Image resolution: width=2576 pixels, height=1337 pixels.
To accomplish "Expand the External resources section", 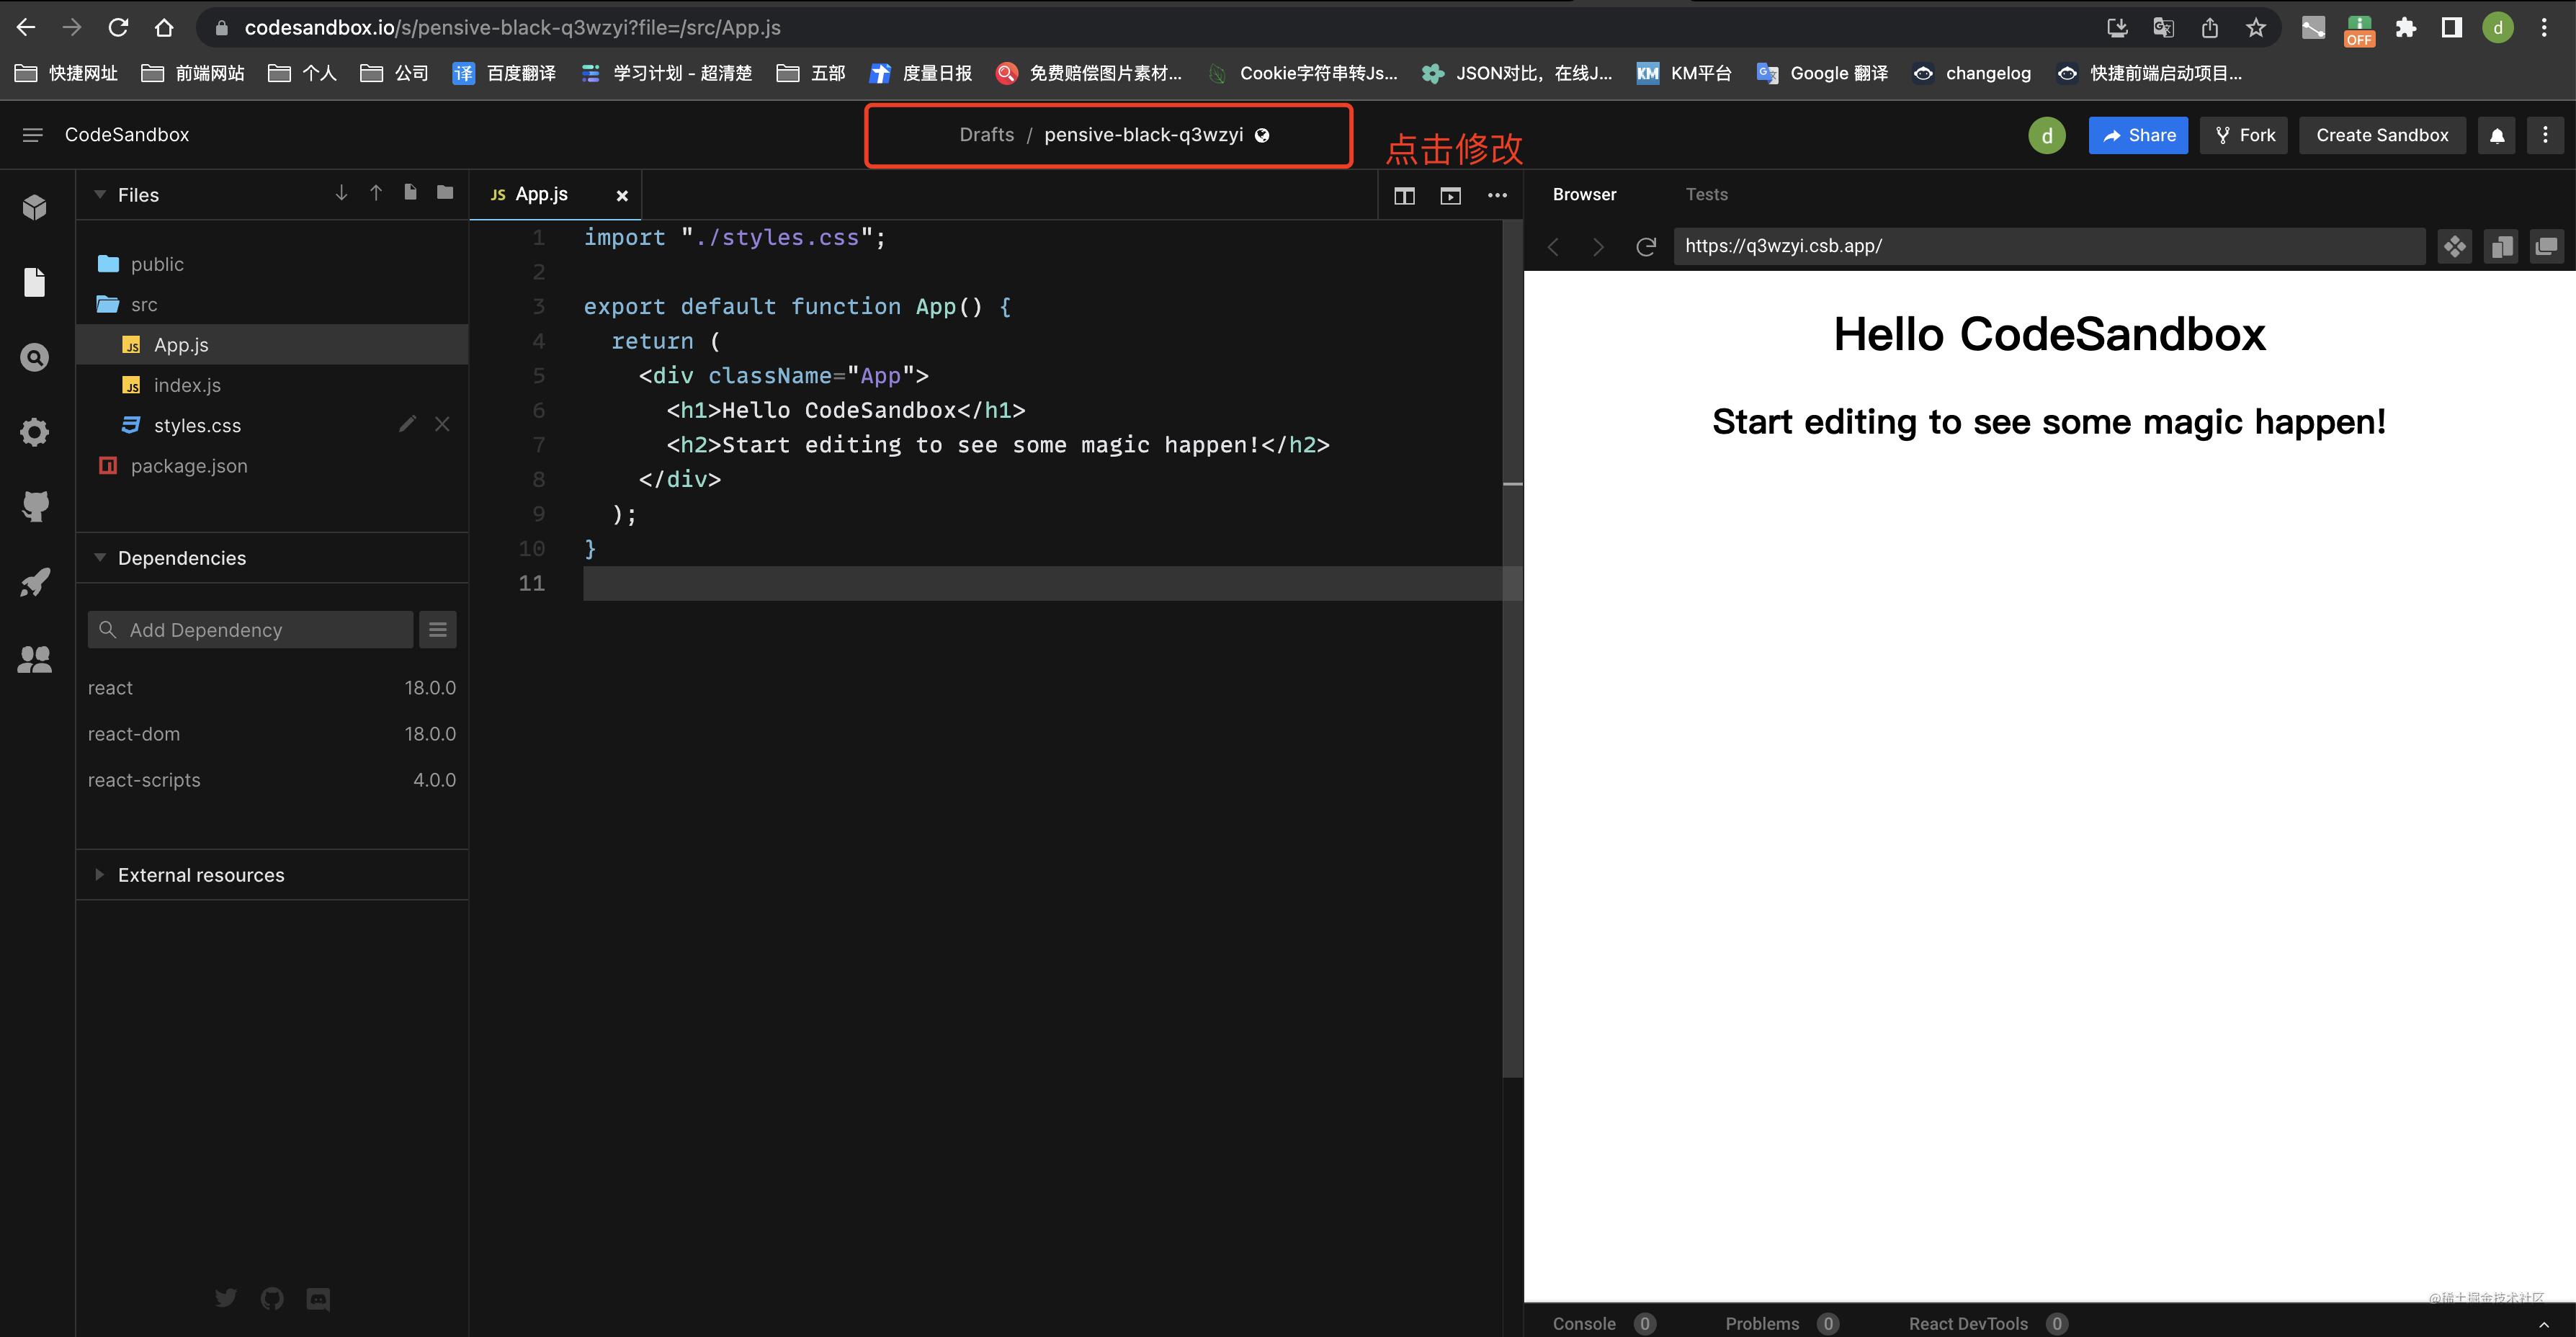I will click(100, 874).
